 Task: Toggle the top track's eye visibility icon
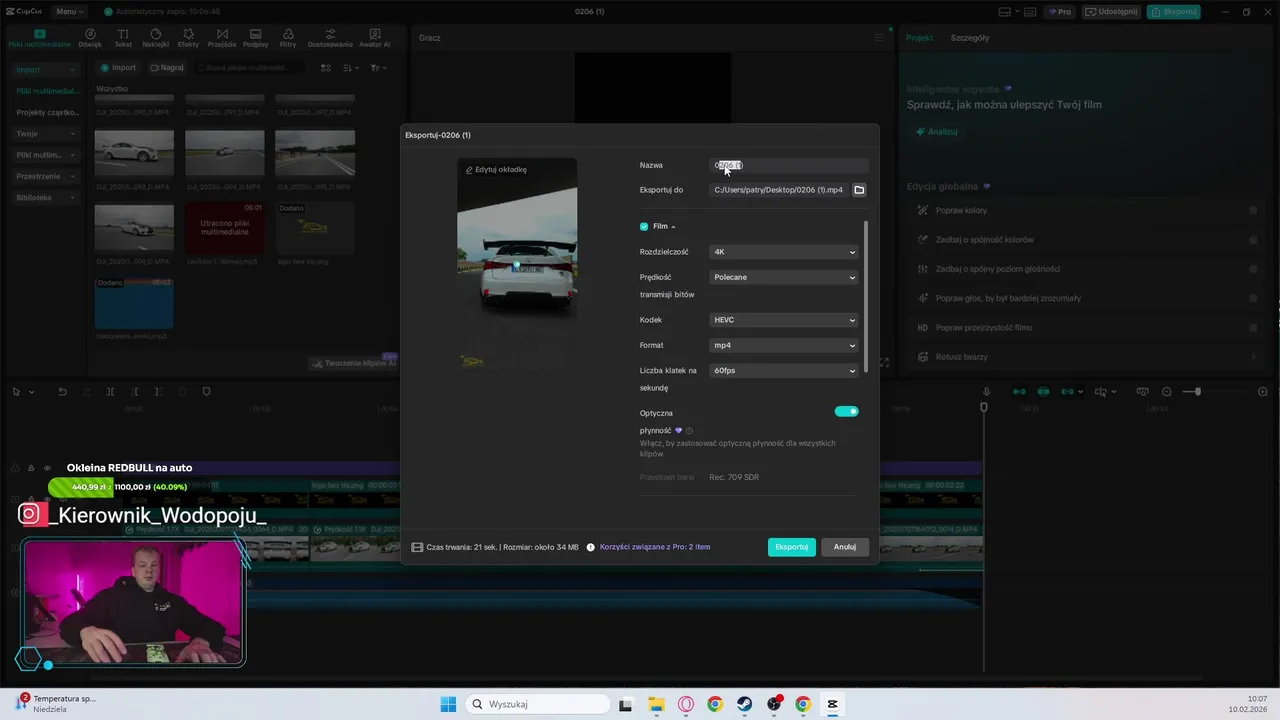point(46,468)
